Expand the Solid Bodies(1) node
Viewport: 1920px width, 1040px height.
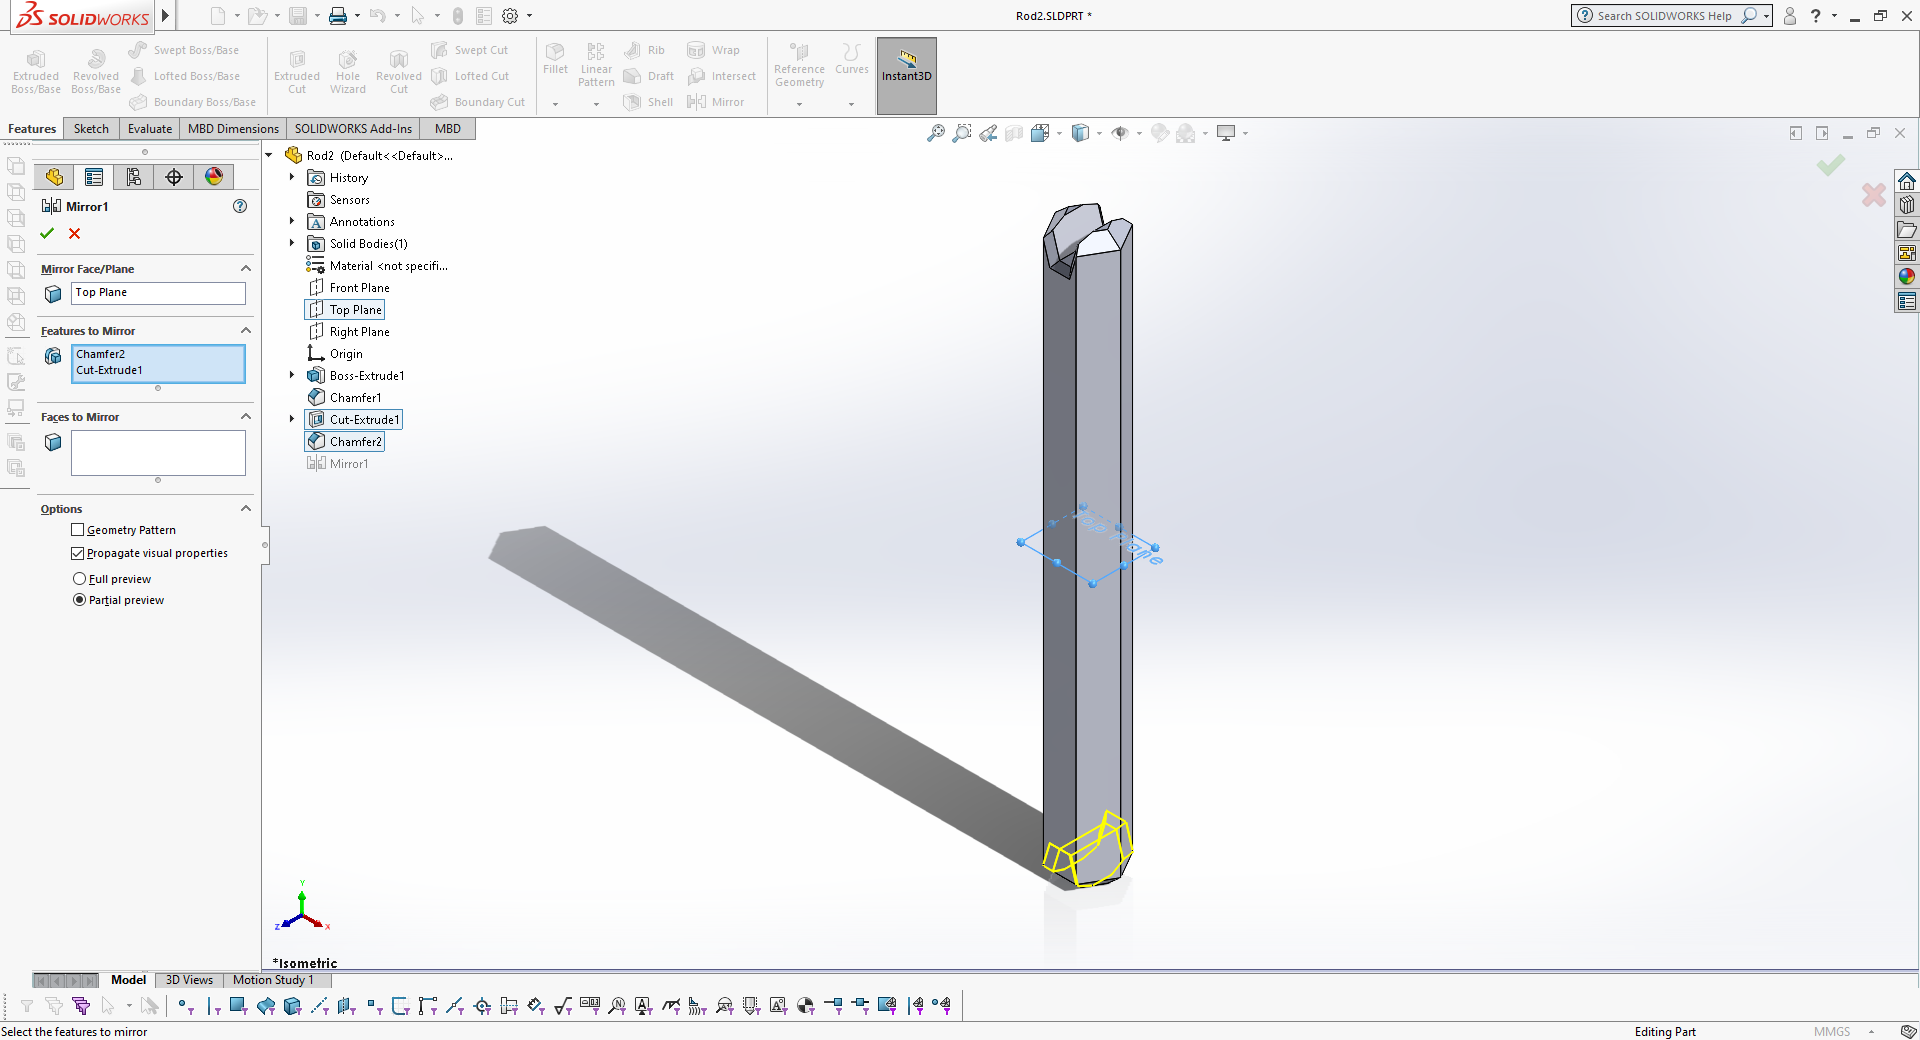click(x=292, y=243)
